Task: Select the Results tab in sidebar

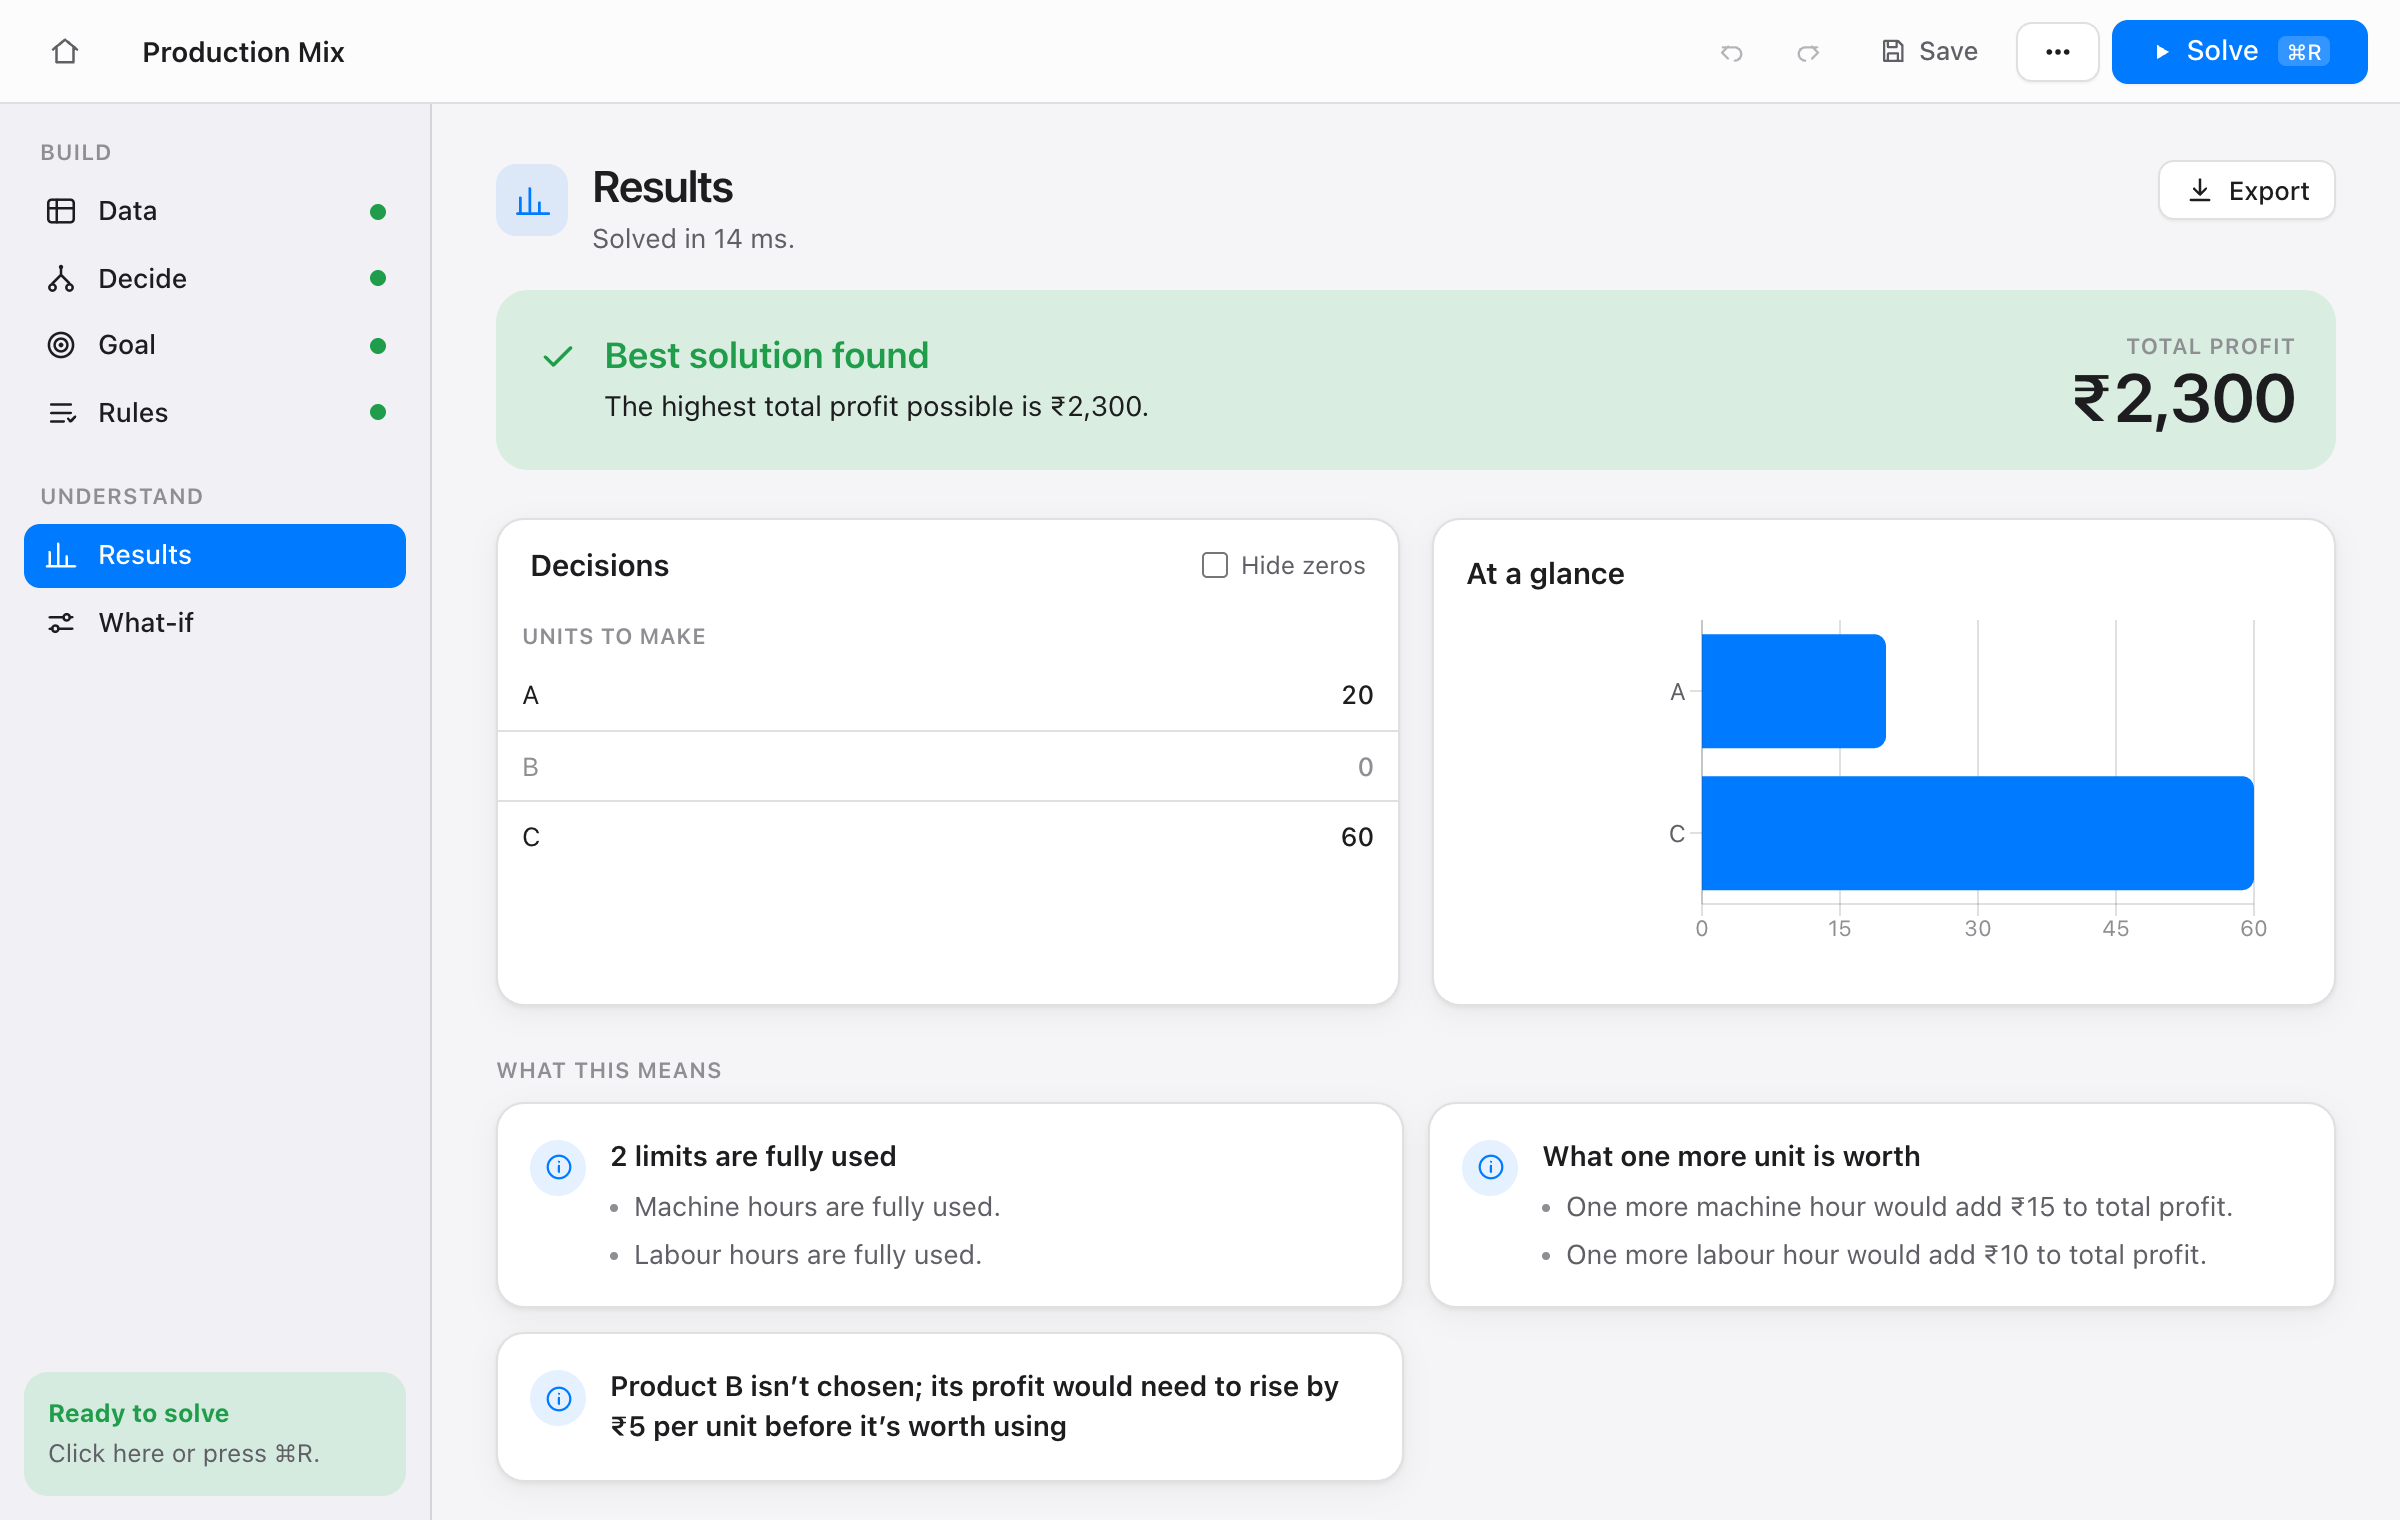Action: click(215, 555)
